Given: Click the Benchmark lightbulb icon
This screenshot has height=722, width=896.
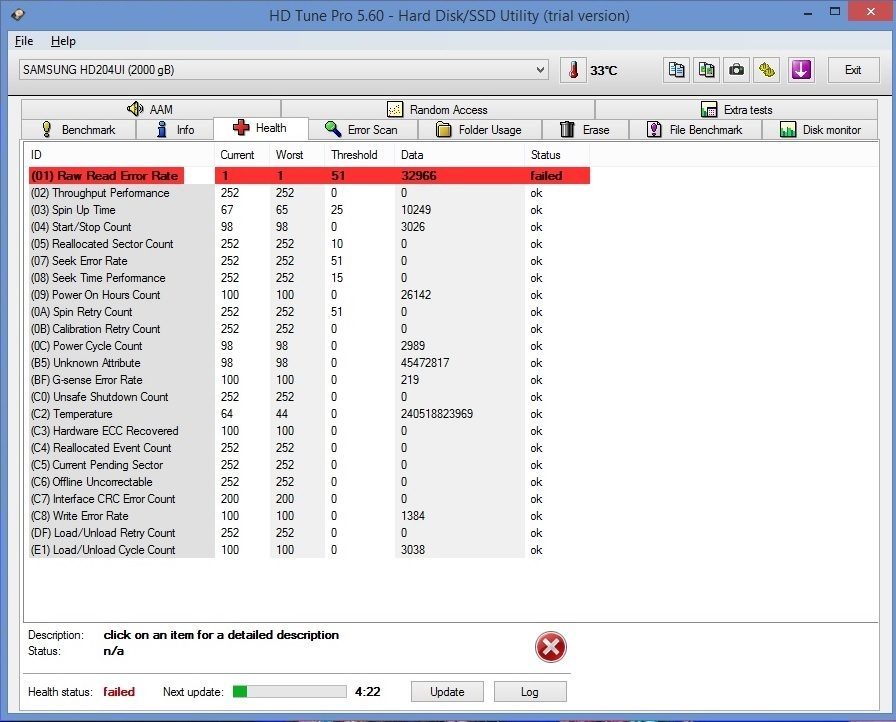Looking at the screenshot, I should [x=47, y=130].
